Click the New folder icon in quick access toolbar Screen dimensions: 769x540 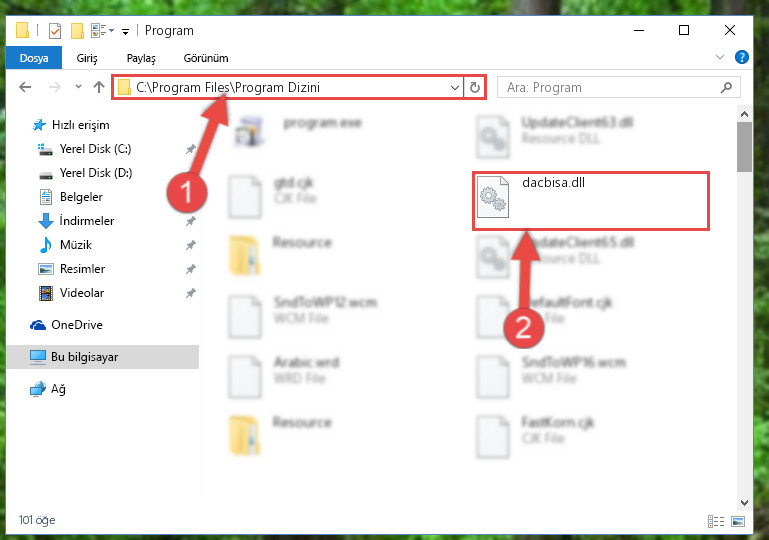pos(77,31)
